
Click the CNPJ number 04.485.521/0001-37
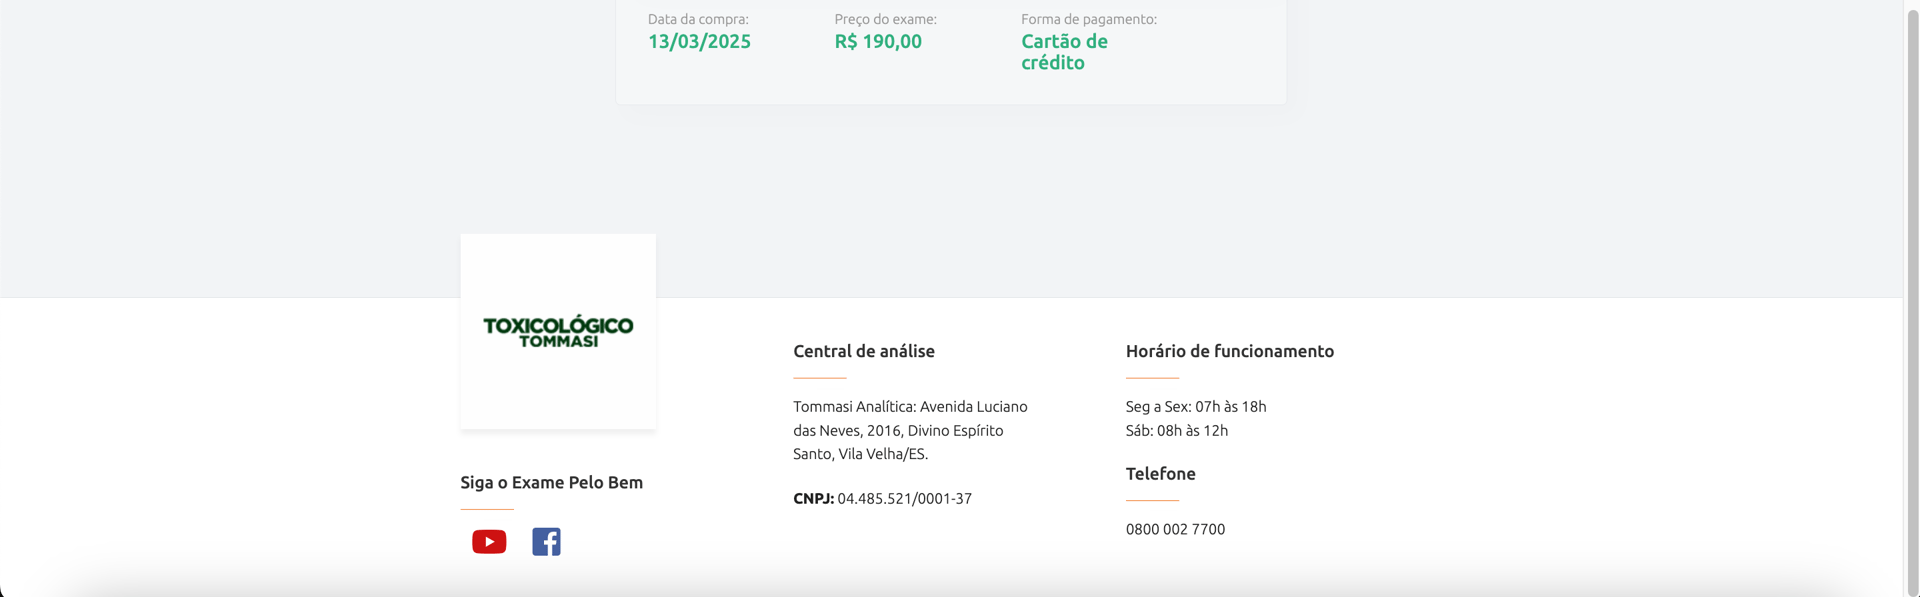coord(904,498)
